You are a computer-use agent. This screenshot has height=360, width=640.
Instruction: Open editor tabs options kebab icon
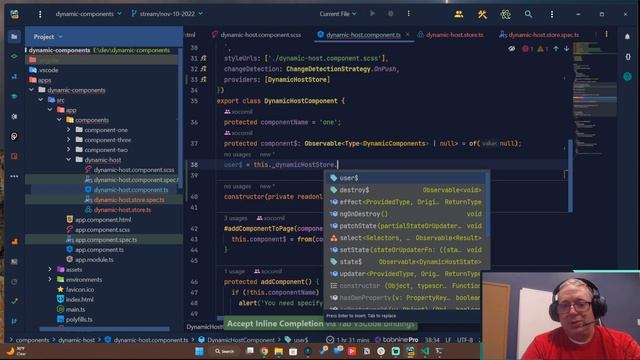(606, 35)
